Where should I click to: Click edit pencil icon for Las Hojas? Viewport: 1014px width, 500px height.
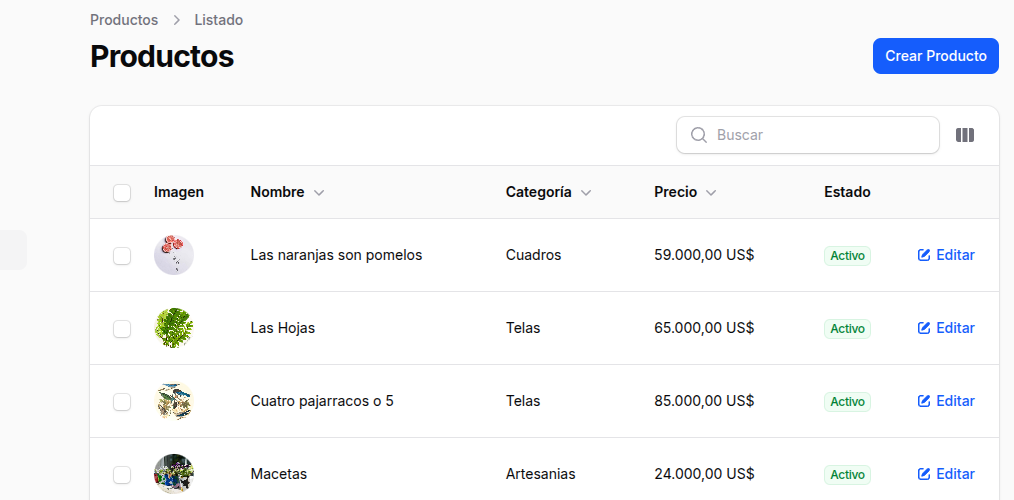click(x=924, y=328)
